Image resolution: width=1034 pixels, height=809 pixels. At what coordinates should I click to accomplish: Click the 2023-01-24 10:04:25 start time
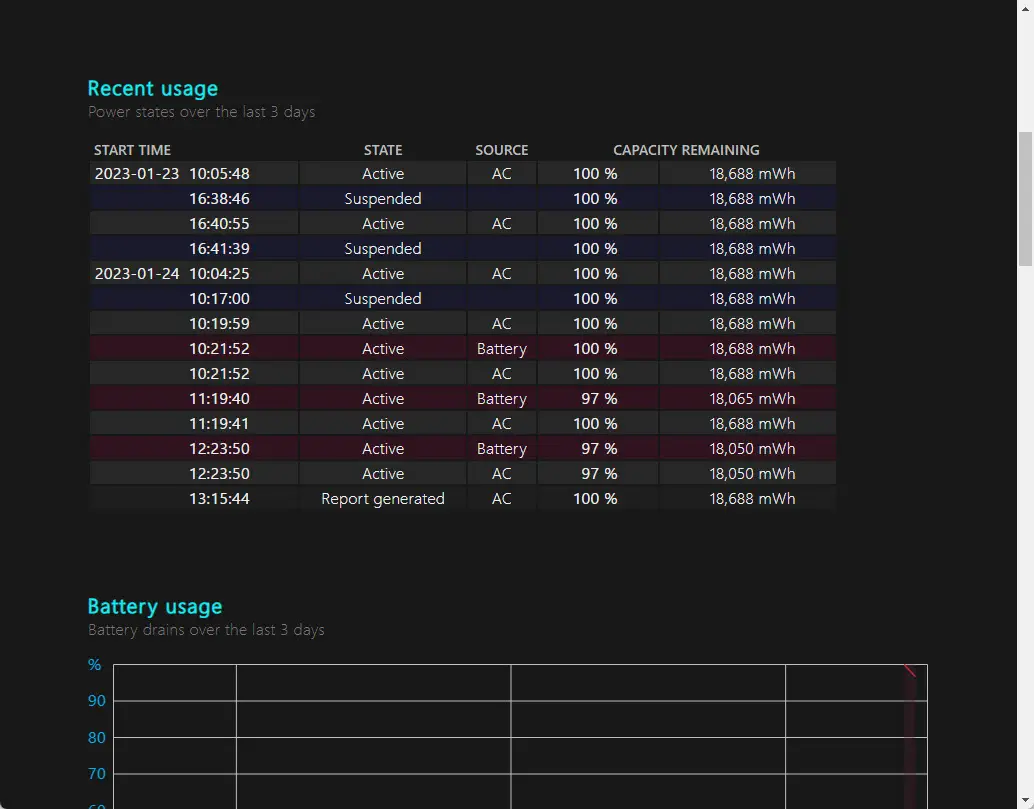coord(172,274)
